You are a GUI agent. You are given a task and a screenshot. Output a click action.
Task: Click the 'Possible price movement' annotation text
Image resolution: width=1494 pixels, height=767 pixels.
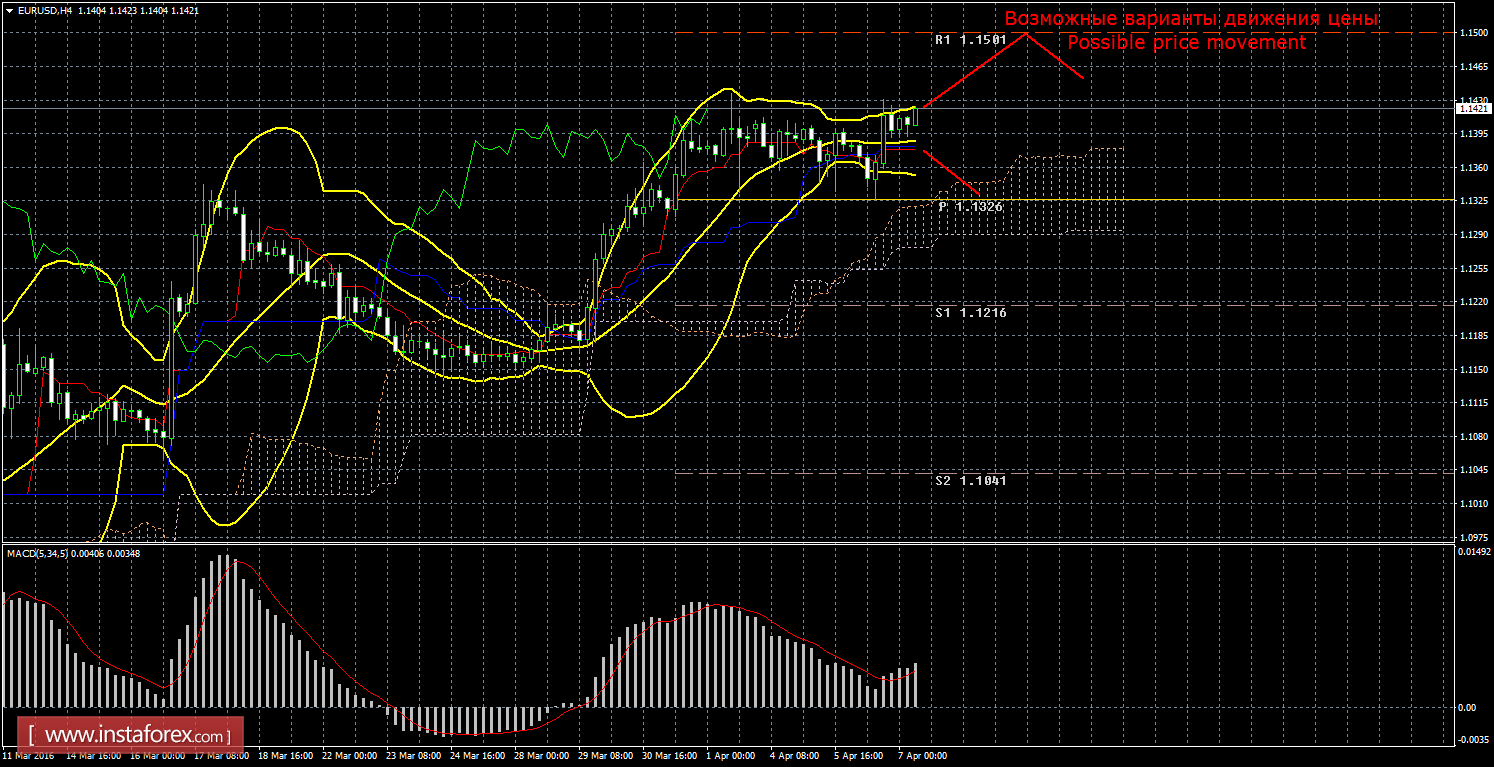click(1186, 43)
